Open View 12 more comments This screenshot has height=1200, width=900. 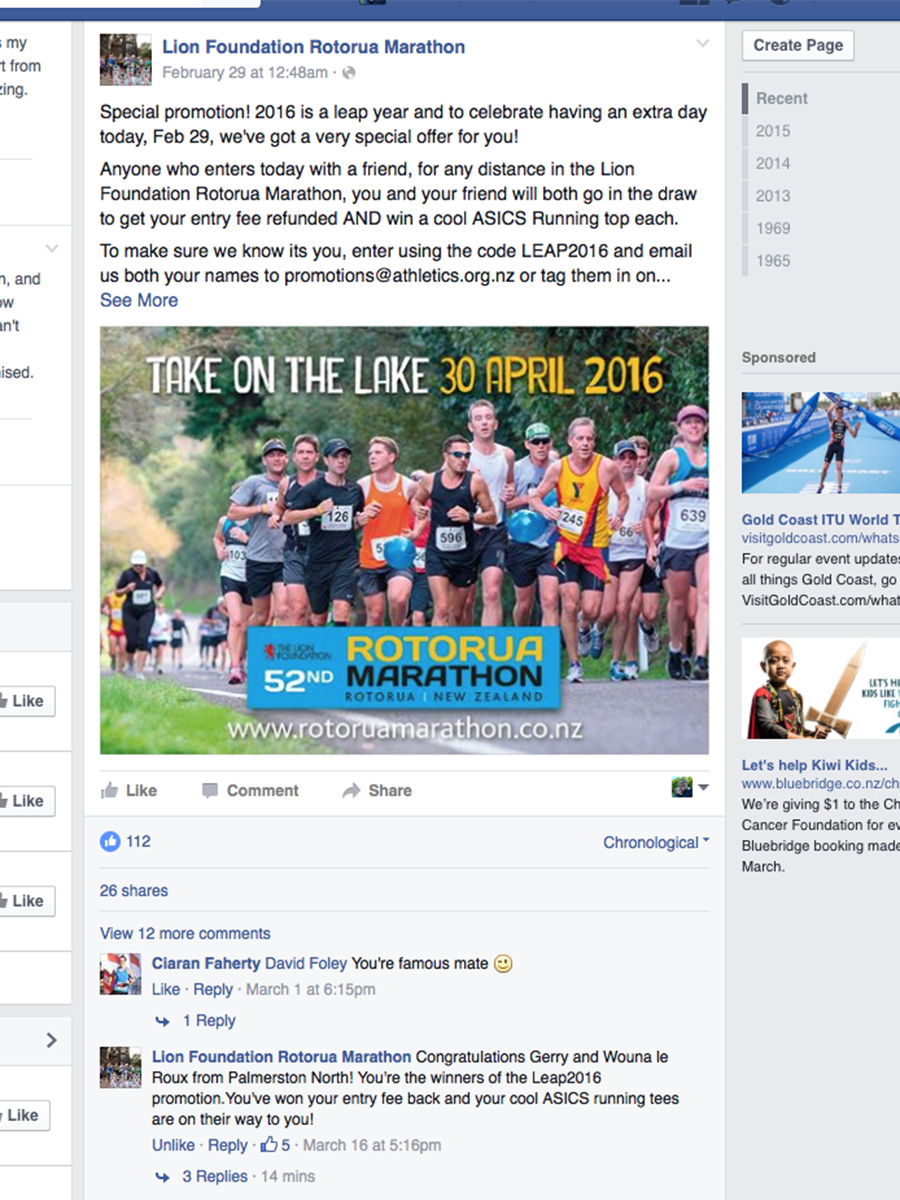(x=185, y=933)
